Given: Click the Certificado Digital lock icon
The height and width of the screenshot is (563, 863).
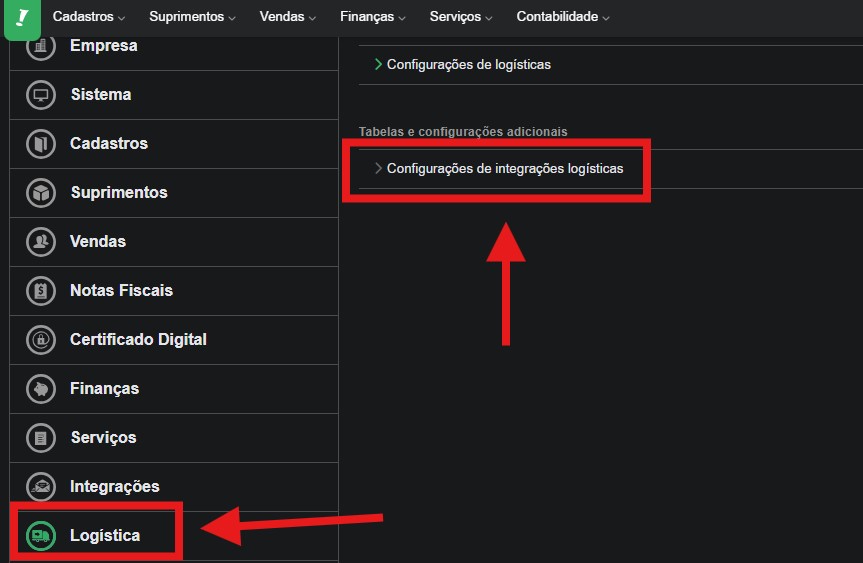Looking at the screenshot, I should tap(41, 340).
